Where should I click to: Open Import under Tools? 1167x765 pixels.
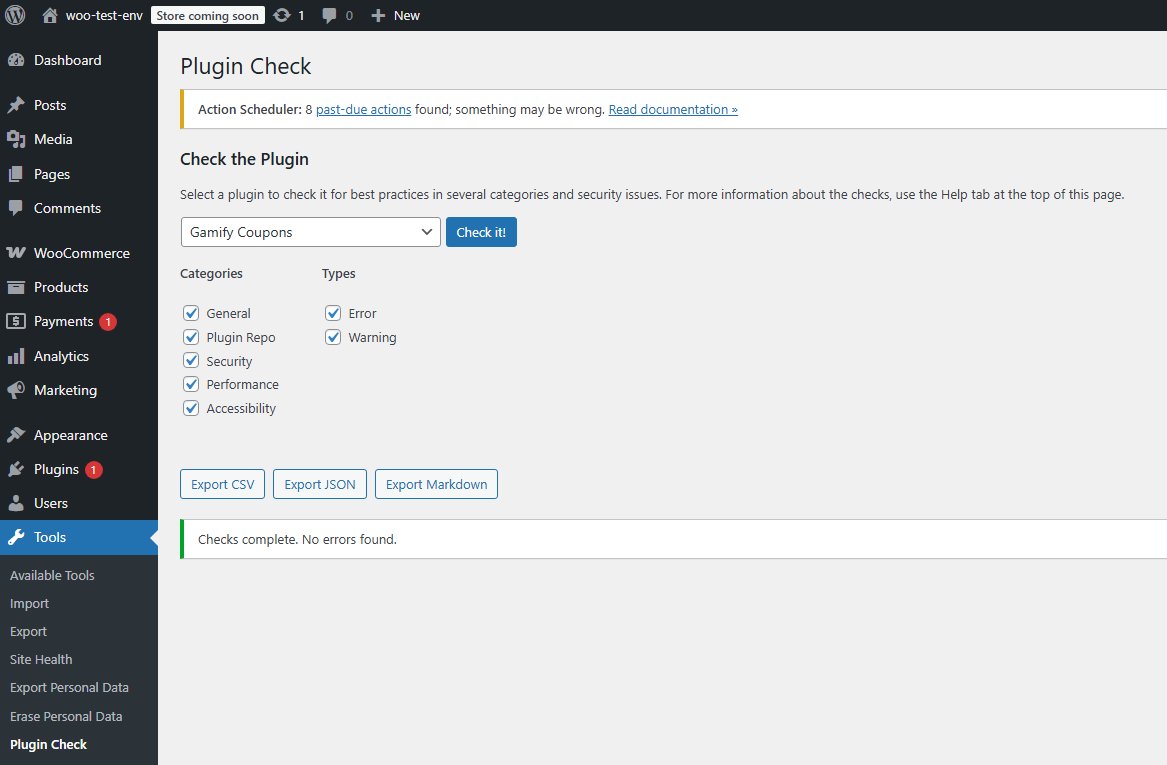pos(29,604)
